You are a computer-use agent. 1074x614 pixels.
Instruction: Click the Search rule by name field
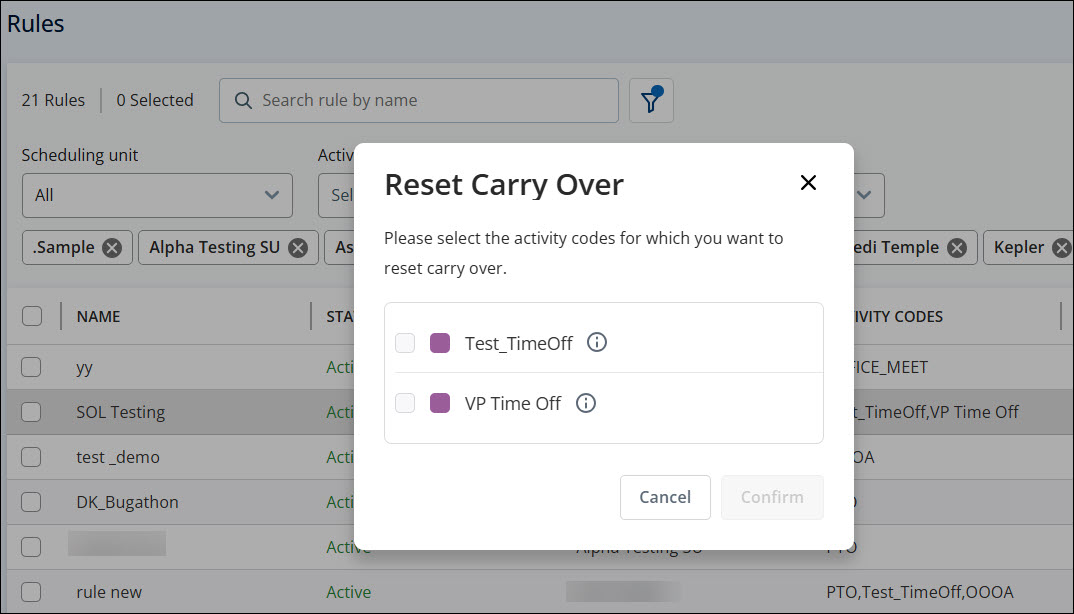click(x=430, y=100)
